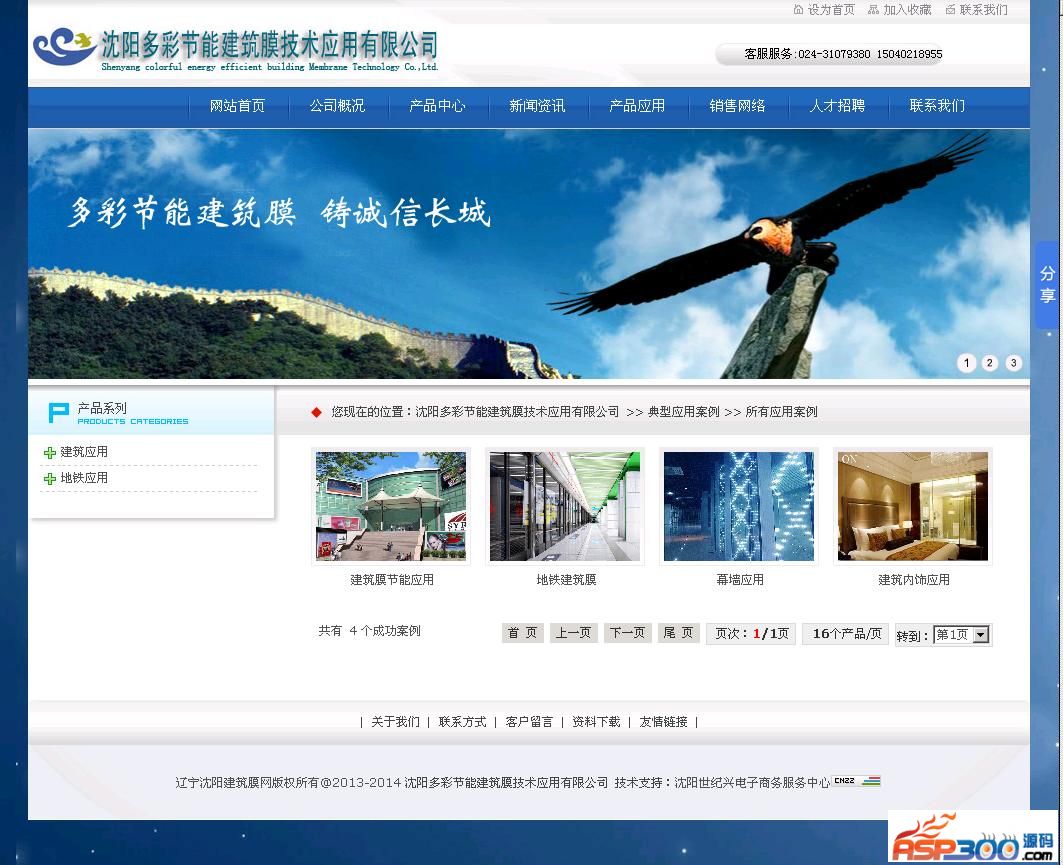Click the CNZZ statistics badge in footer
This screenshot has height=865, width=1063.
pyautogui.click(x=856, y=781)
